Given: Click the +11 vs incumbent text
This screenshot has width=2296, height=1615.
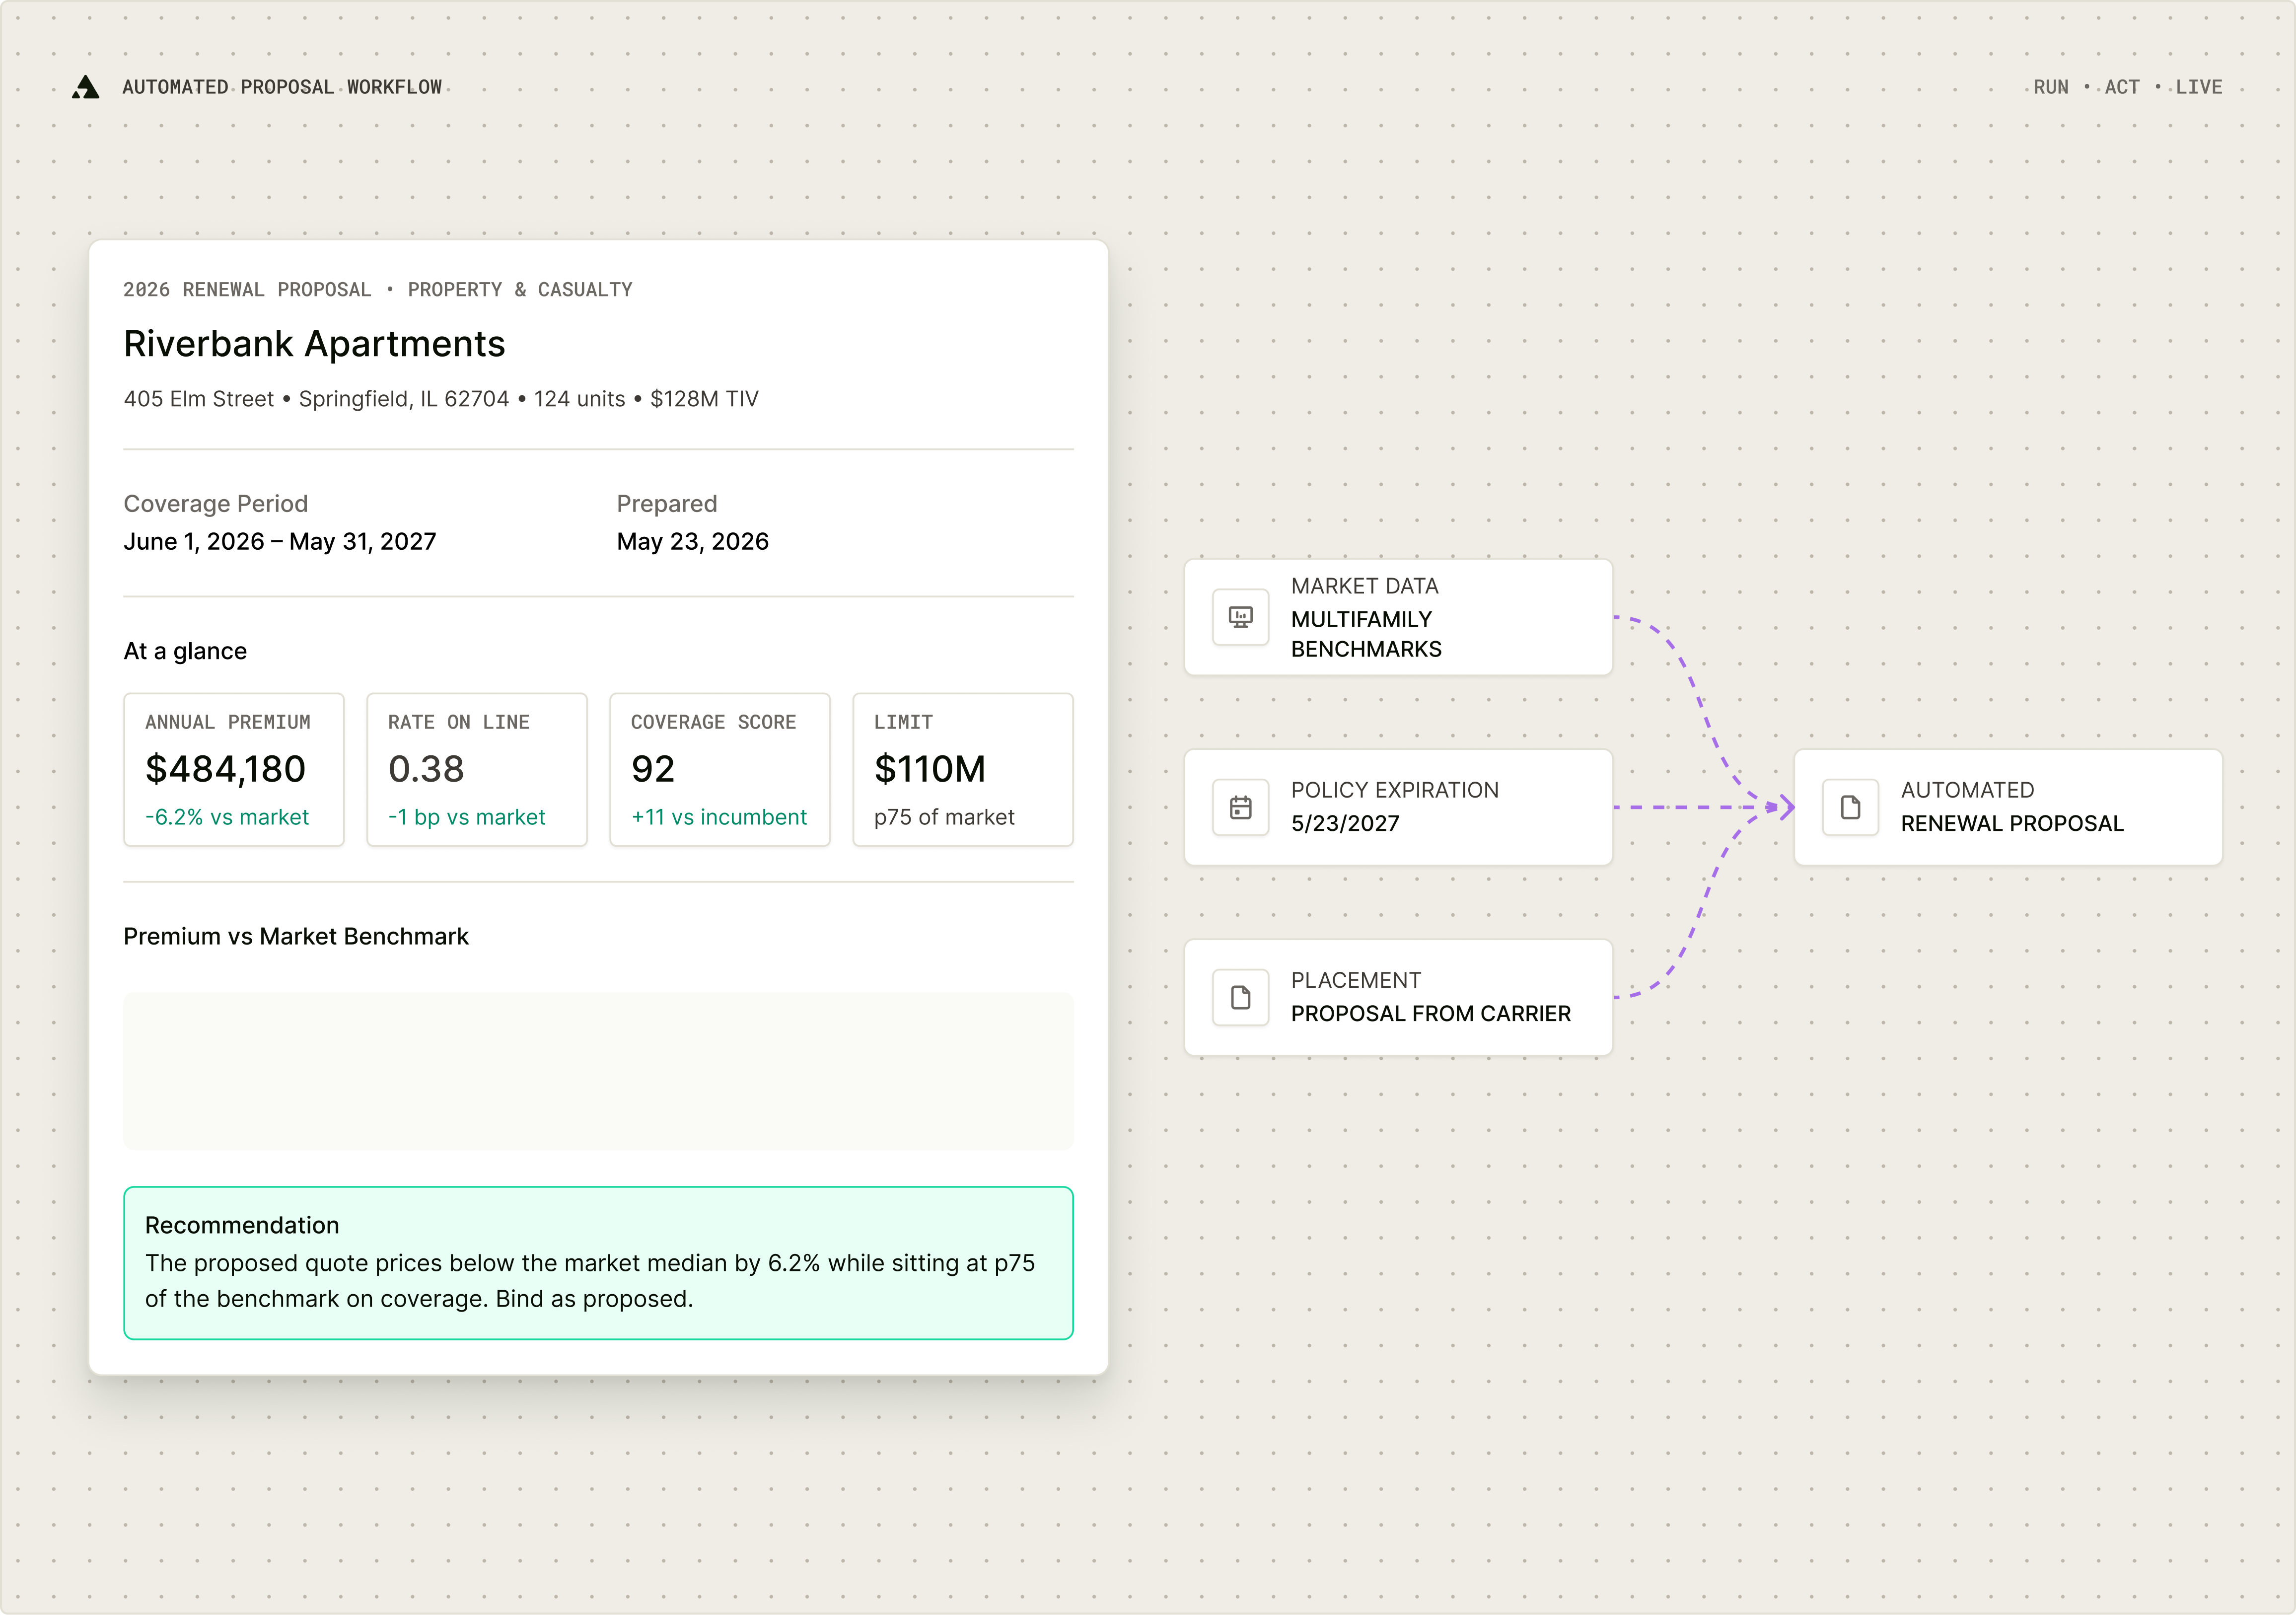Looking at the screenshot, I should [719, 817].
